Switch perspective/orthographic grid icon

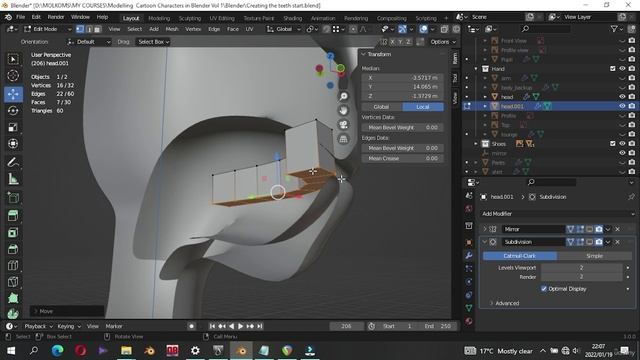pyautogui.click(x=344, y=139)
